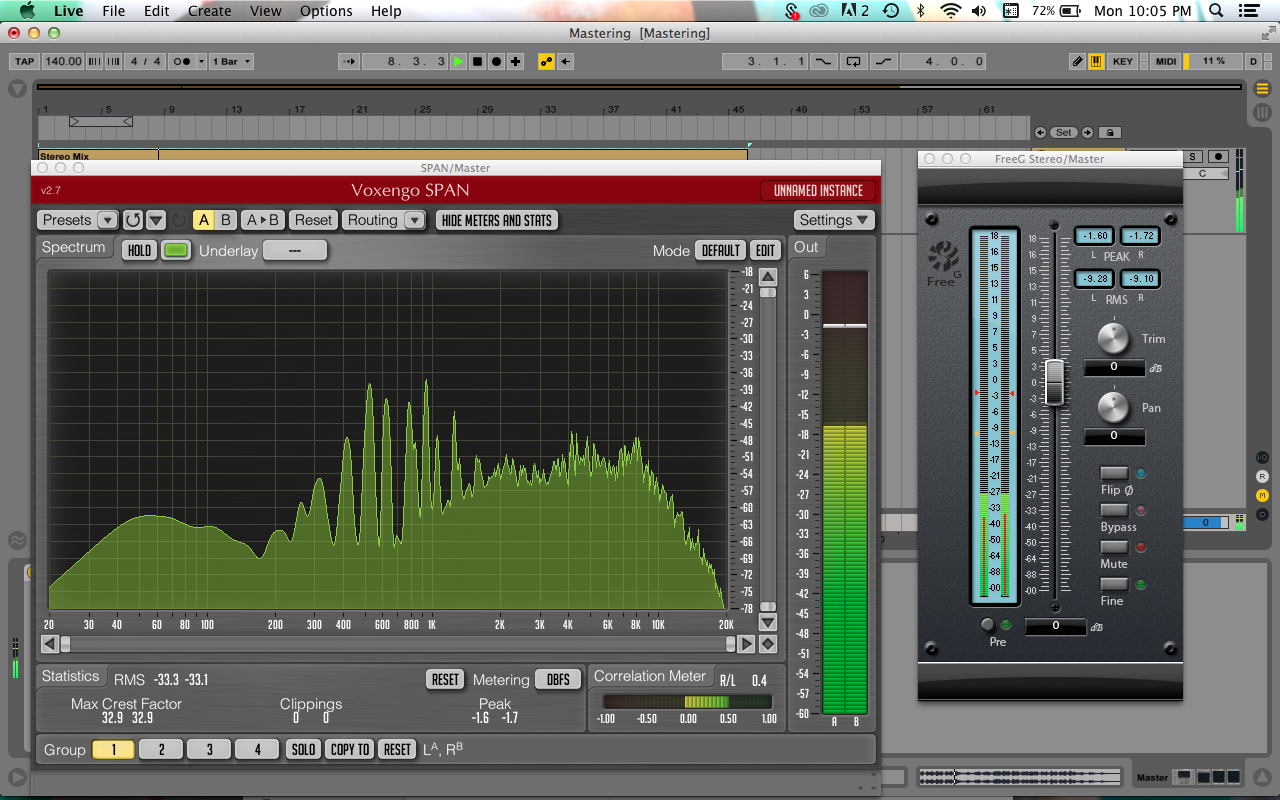
Task: Open the File menu
Action: (114, 11)
